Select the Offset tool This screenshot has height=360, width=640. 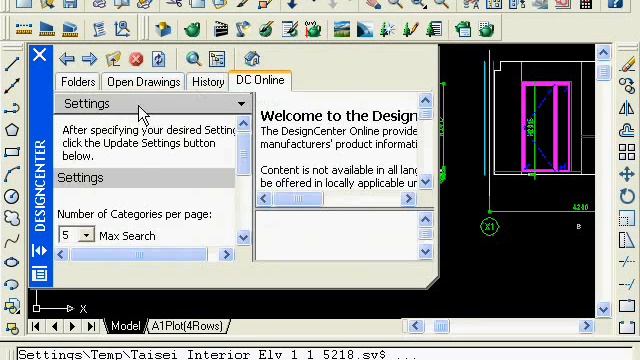627,131
